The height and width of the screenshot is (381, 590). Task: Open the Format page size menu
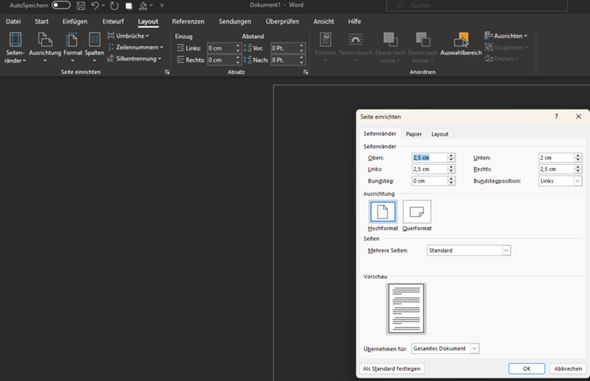coord(73,48)
